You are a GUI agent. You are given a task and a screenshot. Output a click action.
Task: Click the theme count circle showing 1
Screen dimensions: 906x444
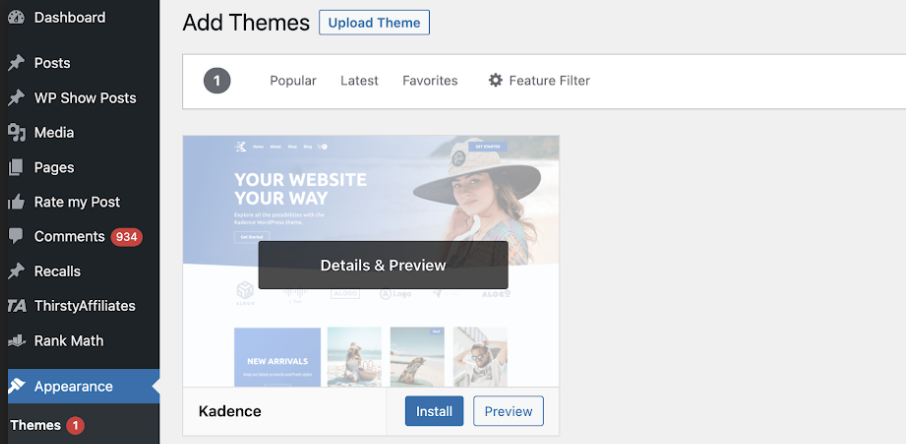pyautogui.click(x=217, y=81)
